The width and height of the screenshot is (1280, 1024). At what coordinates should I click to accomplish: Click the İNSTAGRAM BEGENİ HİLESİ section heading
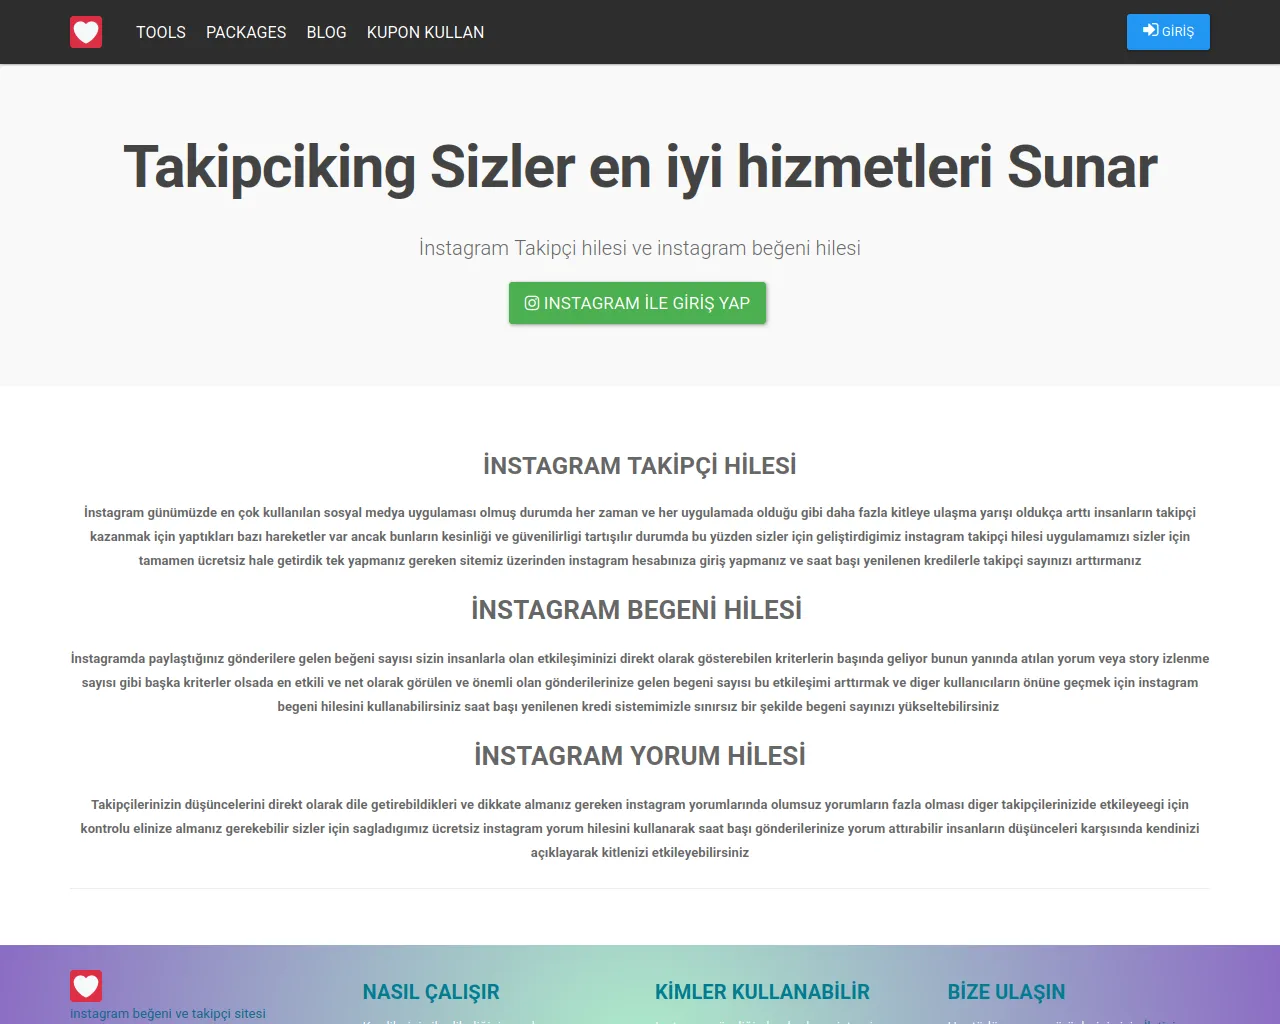[x=637, y=610]
